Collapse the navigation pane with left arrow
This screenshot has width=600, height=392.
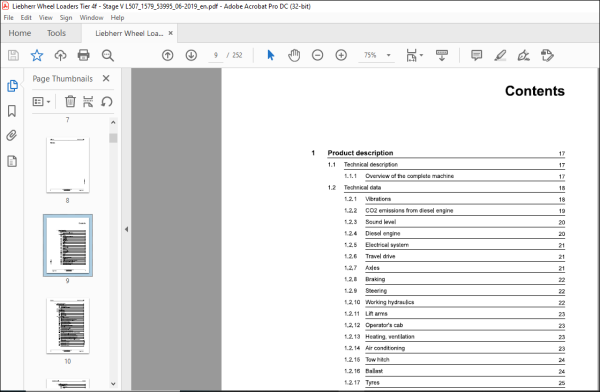tap(126, 229)
